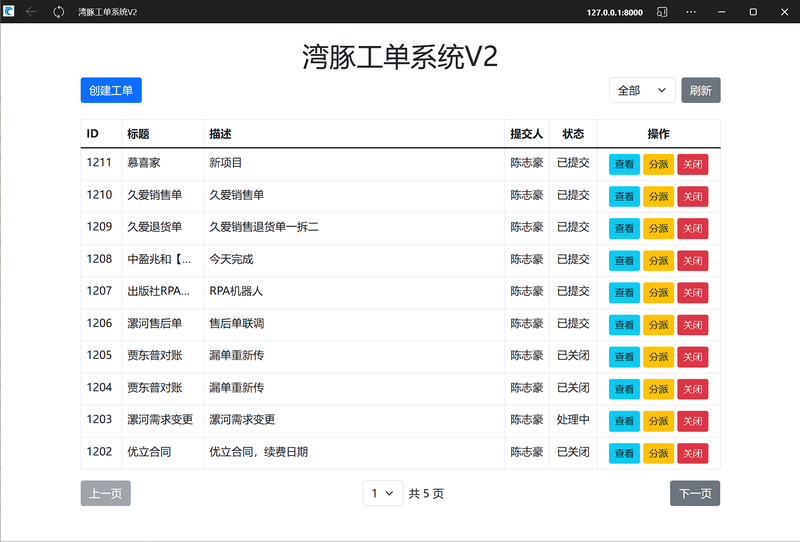Screen dimensions: 800x542
Task: Click the 共 5 页 page count text
Action: 426,494
